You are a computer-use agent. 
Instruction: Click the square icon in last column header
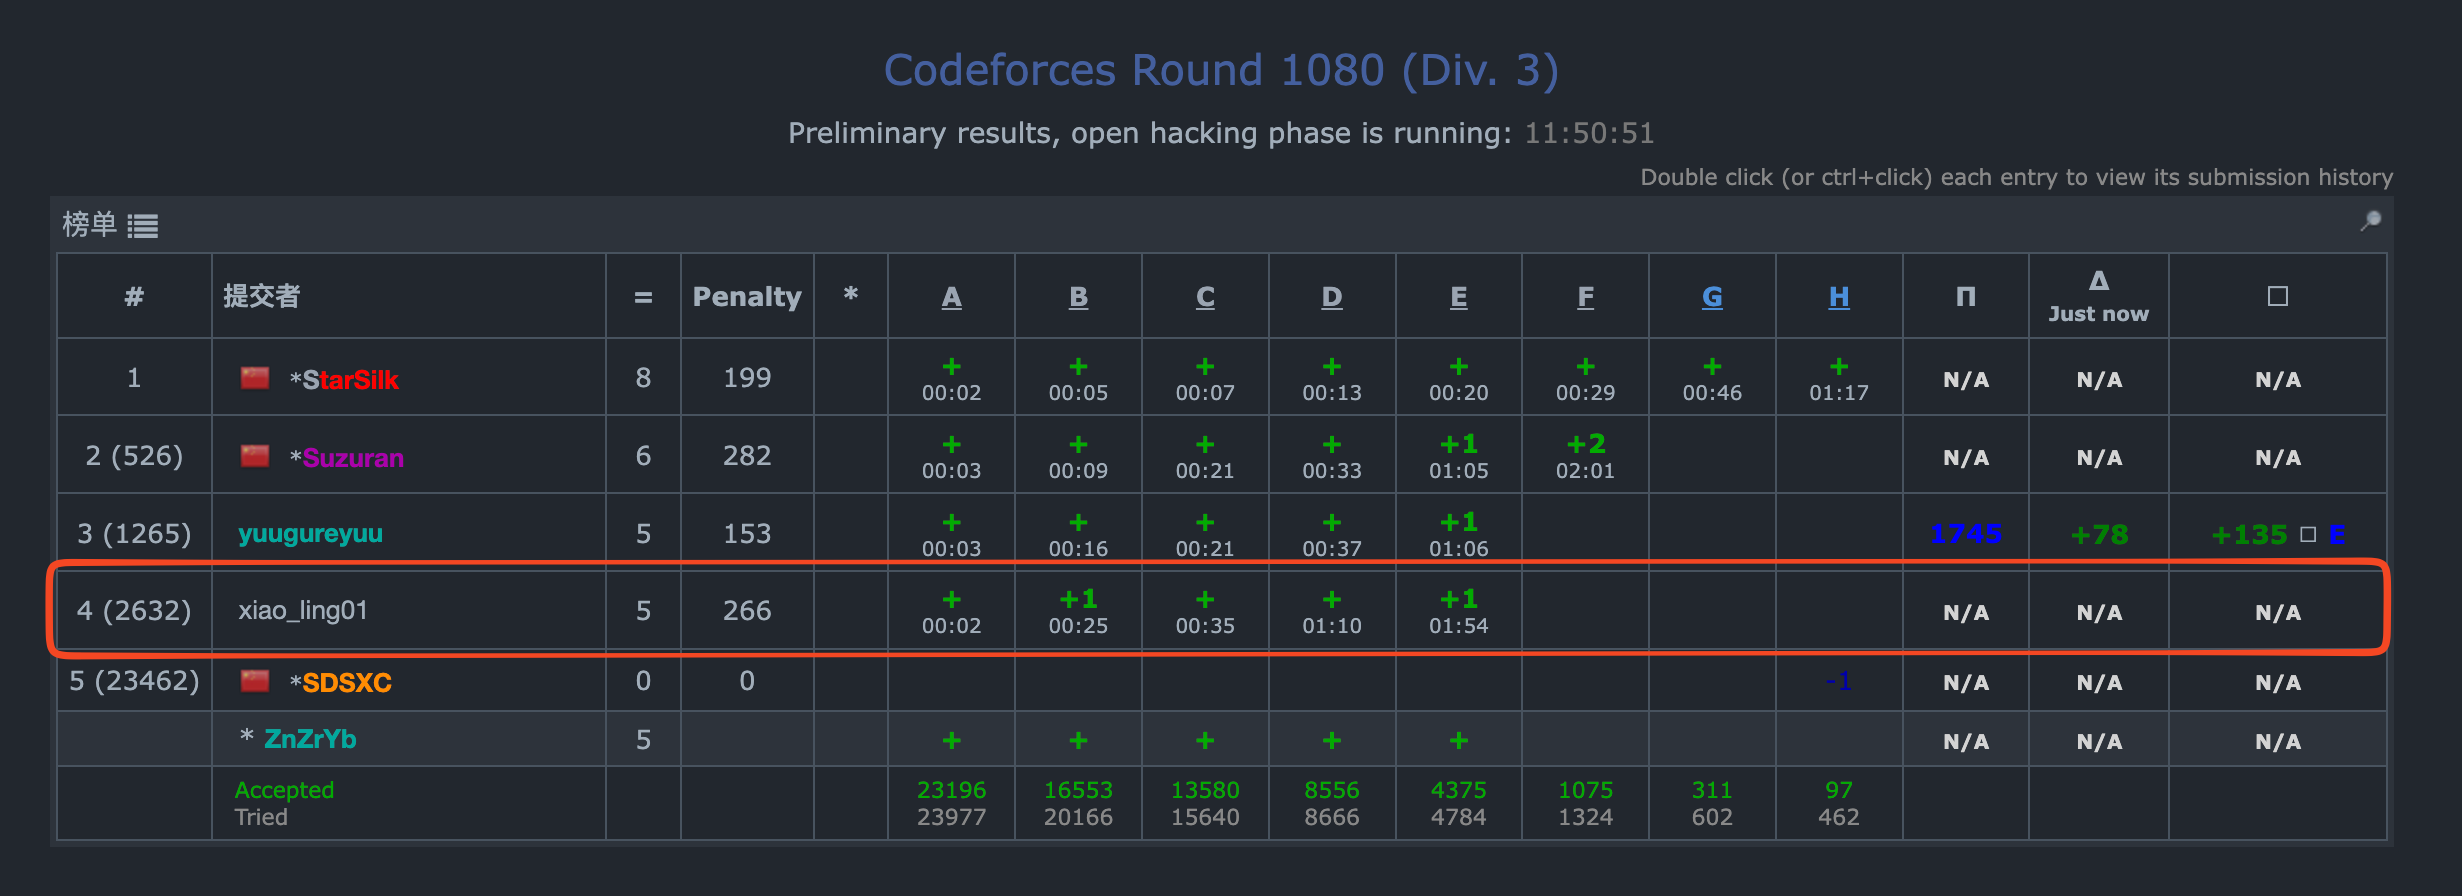tap(2277, 296)
